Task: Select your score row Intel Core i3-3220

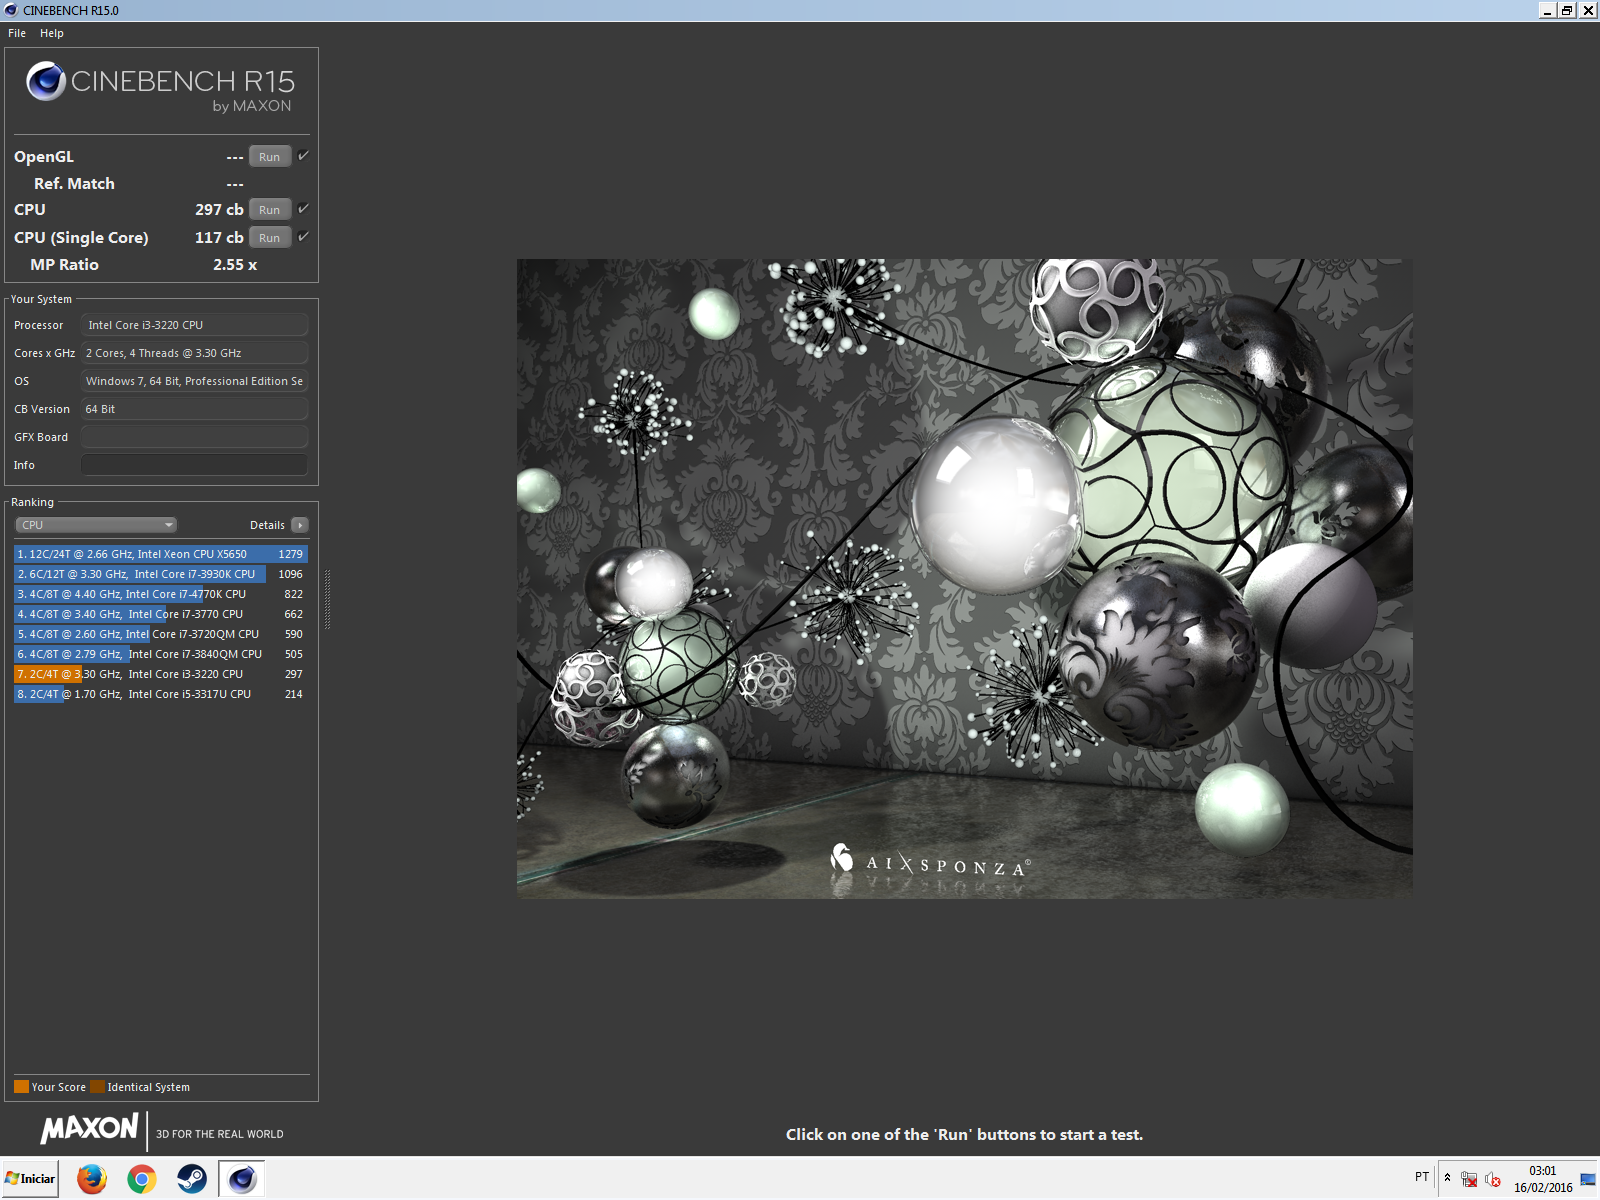Action: pos(161,674)
